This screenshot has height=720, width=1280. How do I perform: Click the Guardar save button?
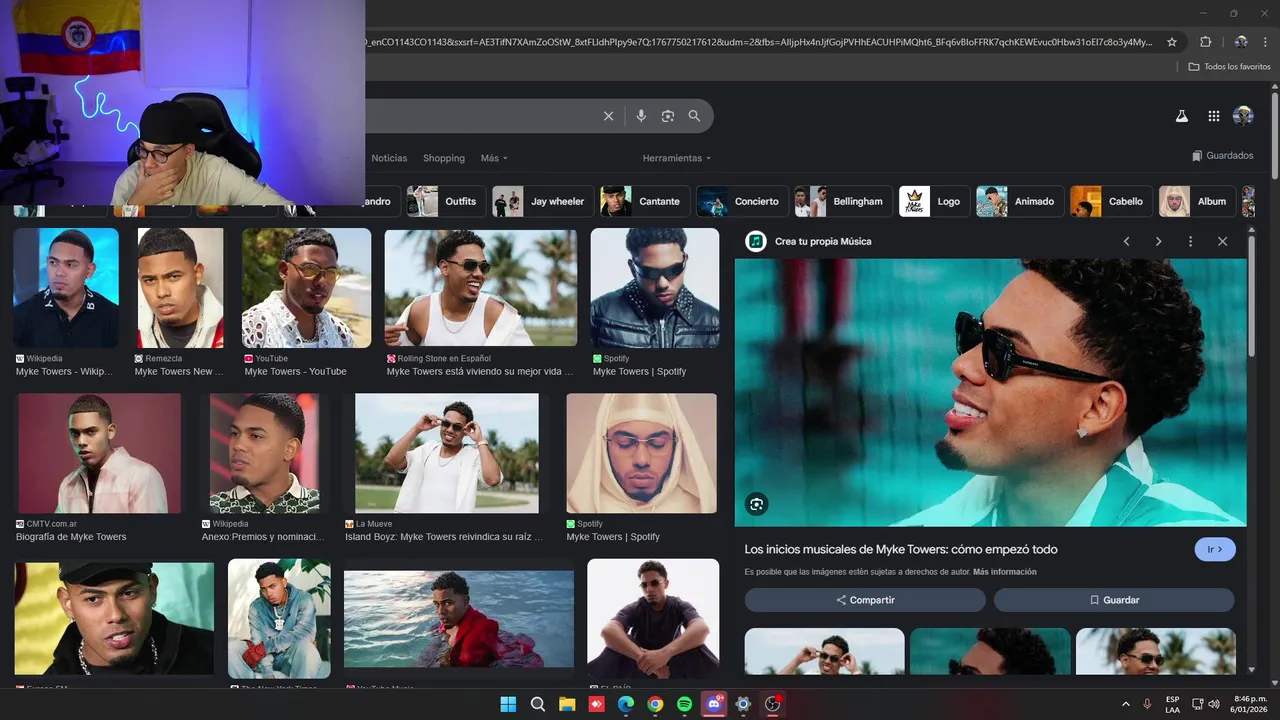click(1114, 600)
